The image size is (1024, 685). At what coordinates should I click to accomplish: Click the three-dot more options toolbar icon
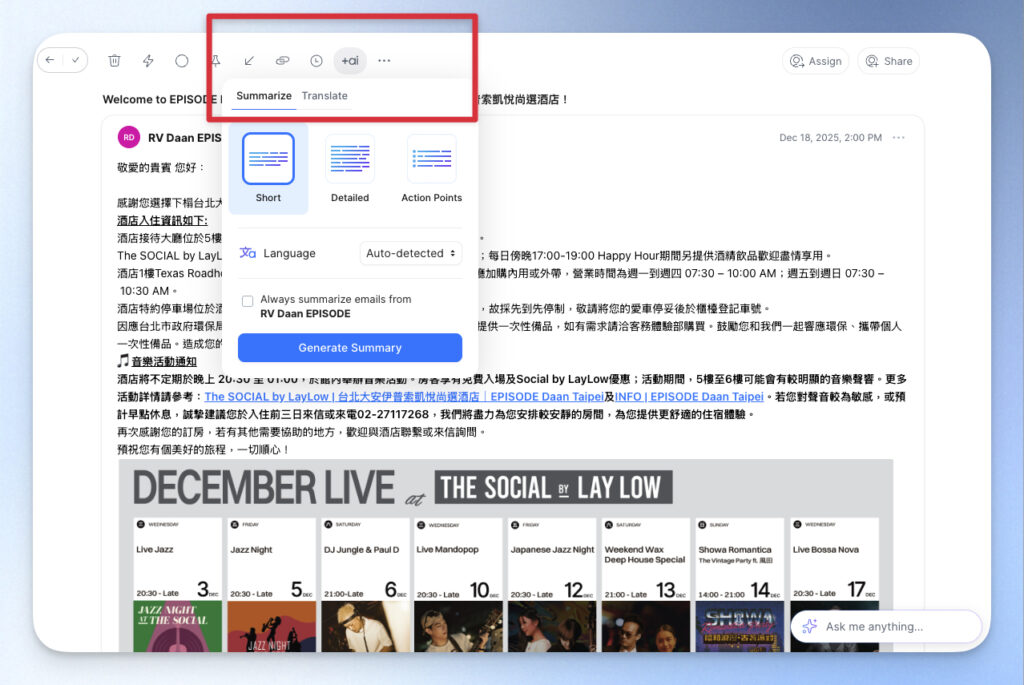point(384,61)
